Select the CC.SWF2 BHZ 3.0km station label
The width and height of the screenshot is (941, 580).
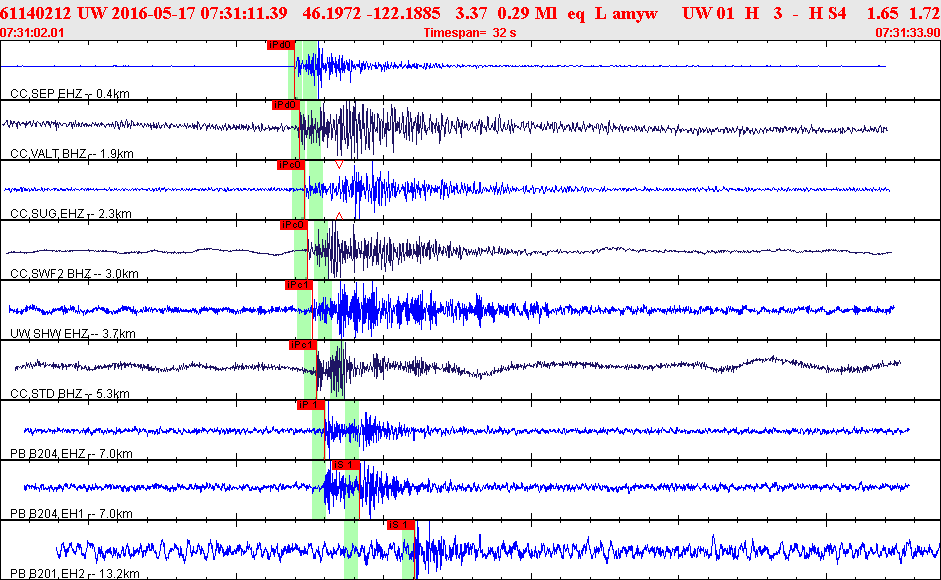point(74,274)
